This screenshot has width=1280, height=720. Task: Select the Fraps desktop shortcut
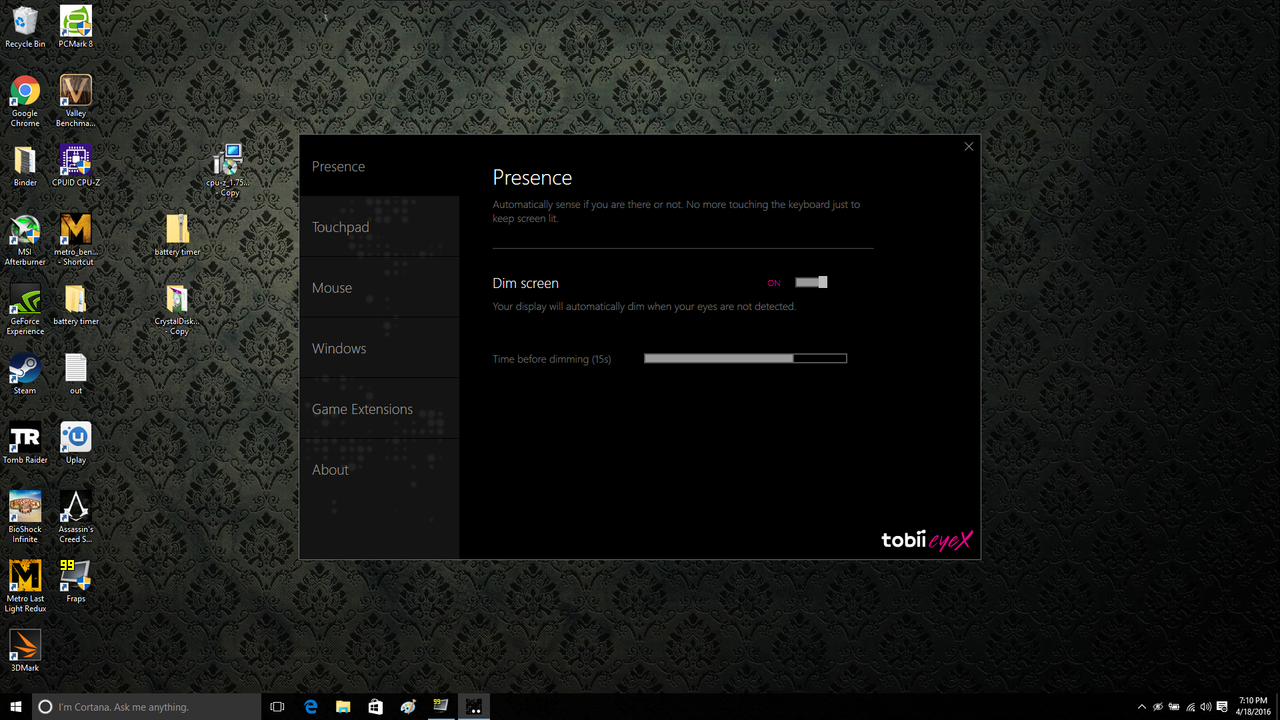76,581
